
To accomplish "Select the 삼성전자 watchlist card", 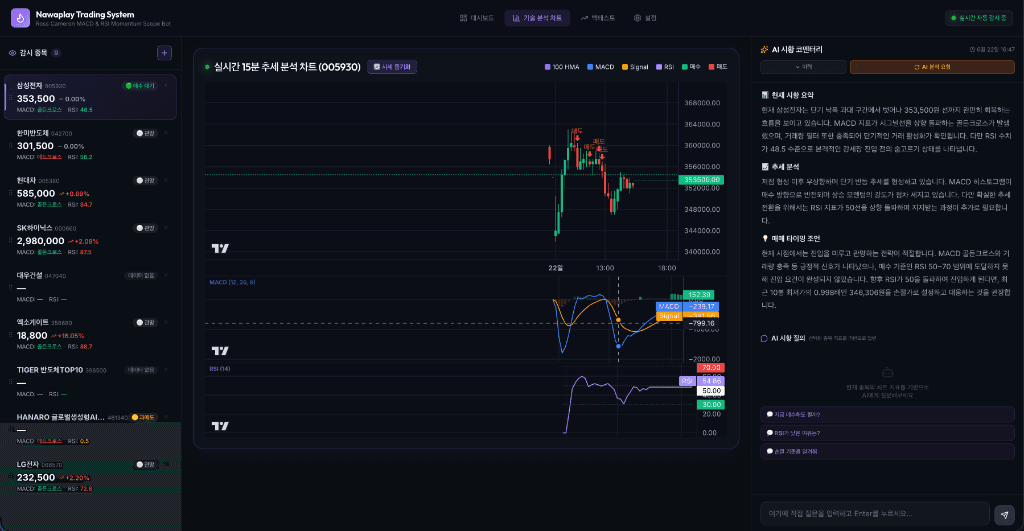I will (x=90, y=97).
